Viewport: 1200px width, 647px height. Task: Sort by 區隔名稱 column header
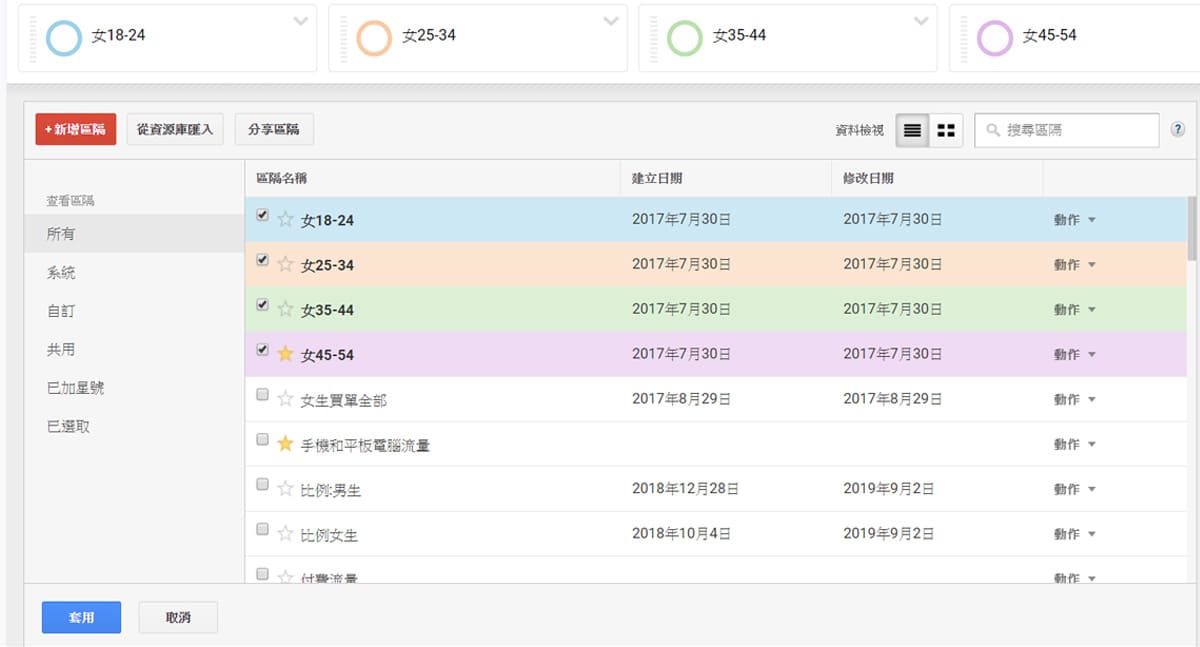[x=432, y=178]
